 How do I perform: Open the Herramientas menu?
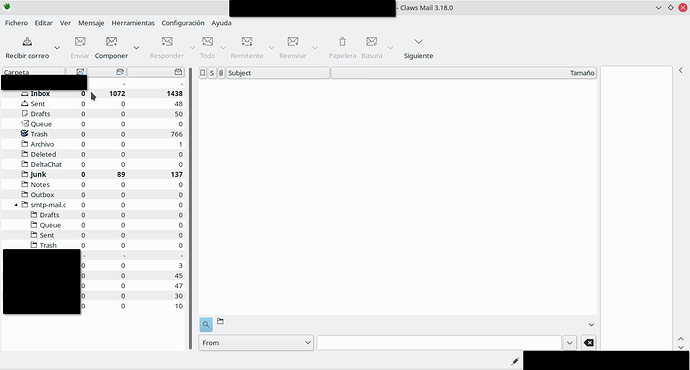[133, 23]
